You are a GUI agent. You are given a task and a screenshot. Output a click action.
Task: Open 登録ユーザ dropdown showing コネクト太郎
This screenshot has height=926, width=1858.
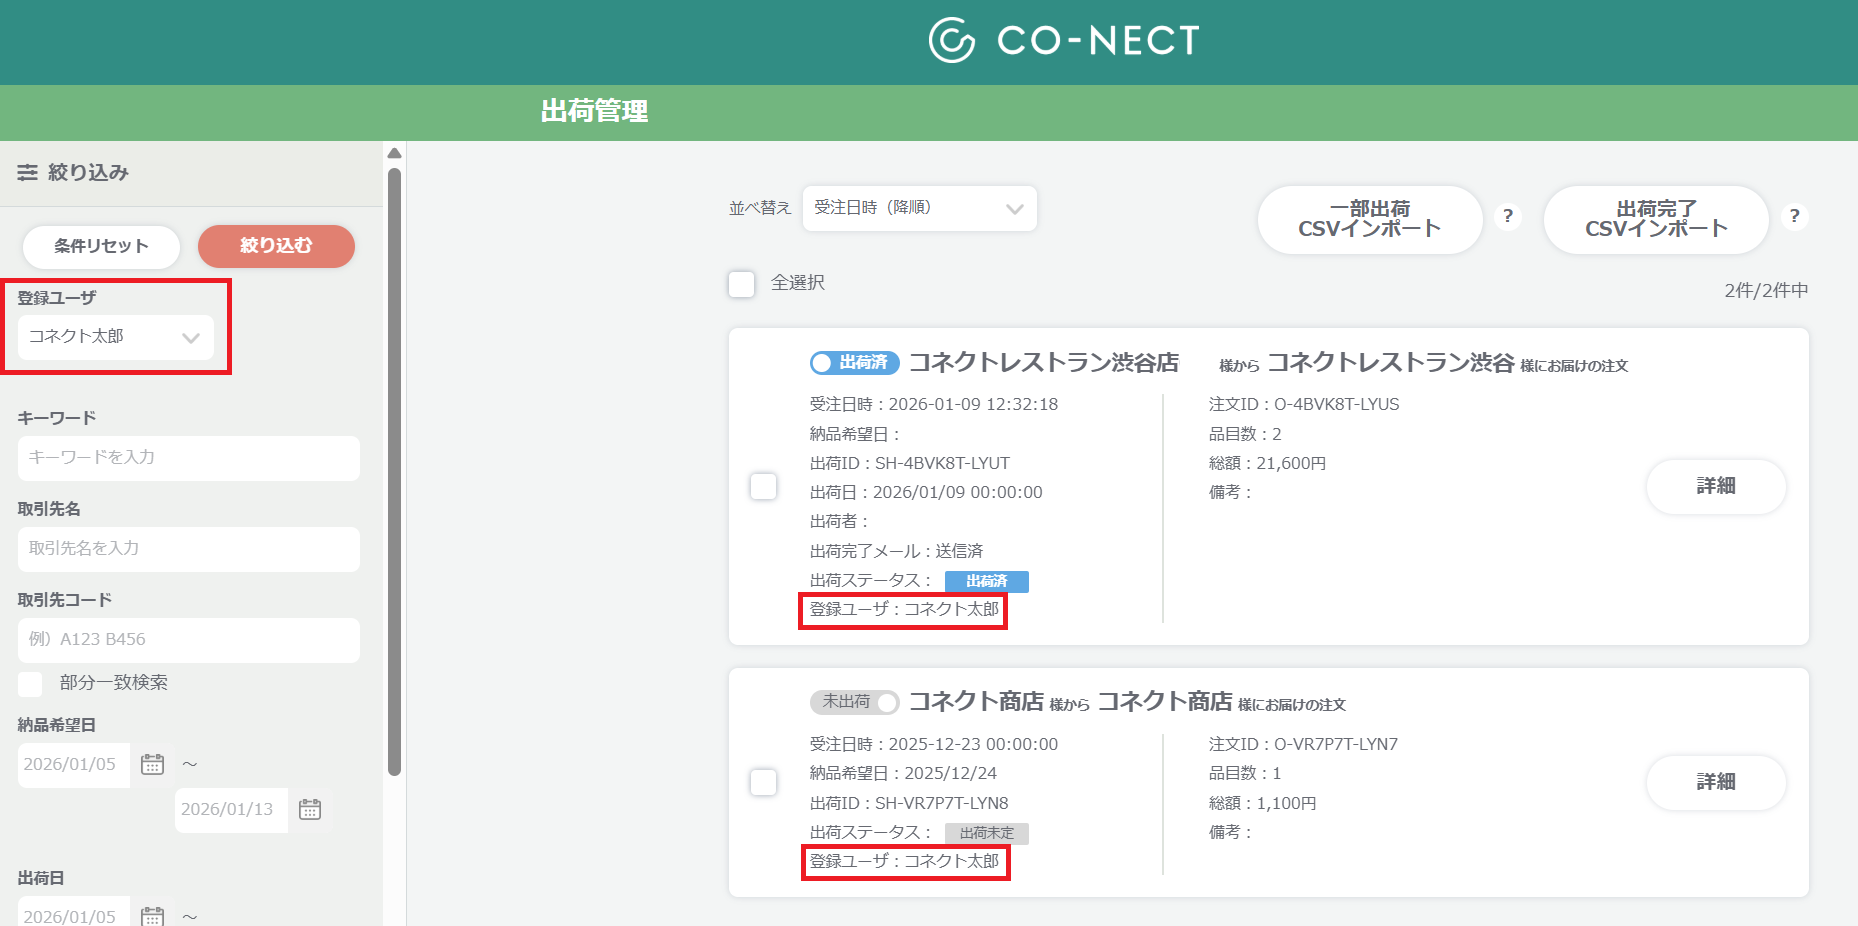[116, 337]
